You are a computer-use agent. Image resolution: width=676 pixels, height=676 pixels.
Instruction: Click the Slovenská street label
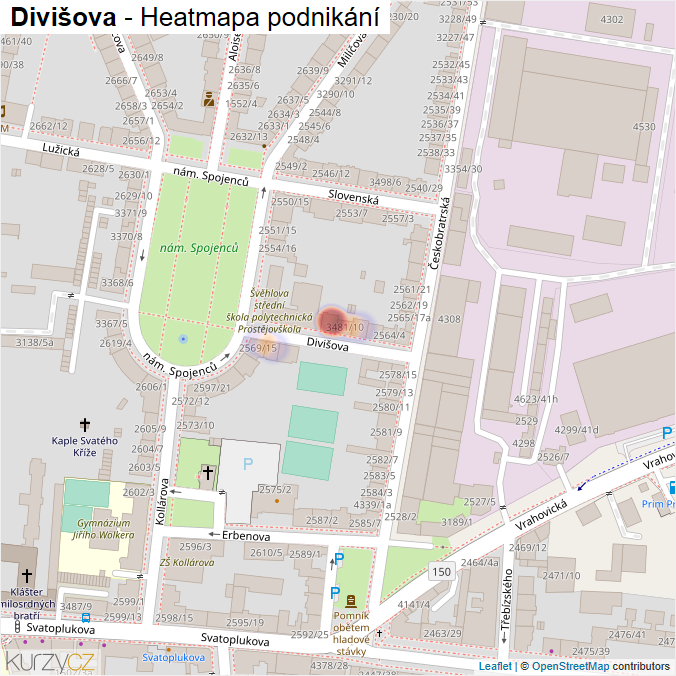pyautogui.click(x=353, y=197)
